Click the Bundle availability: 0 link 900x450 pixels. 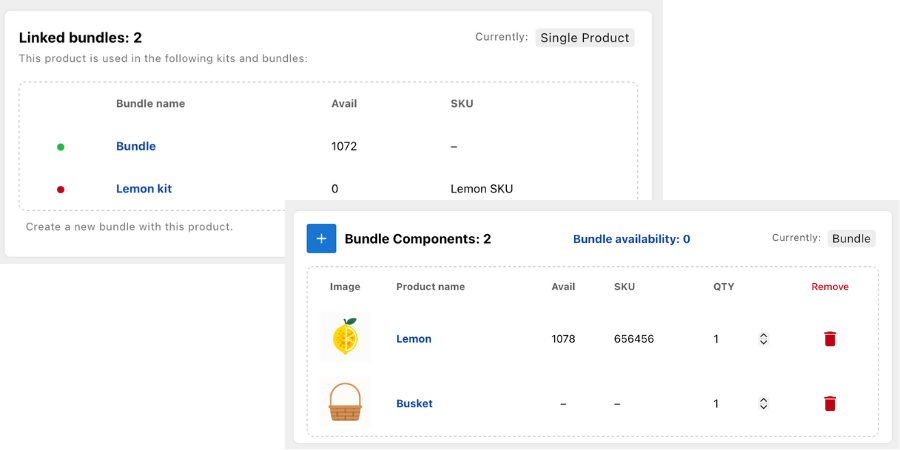coord(631,239)
